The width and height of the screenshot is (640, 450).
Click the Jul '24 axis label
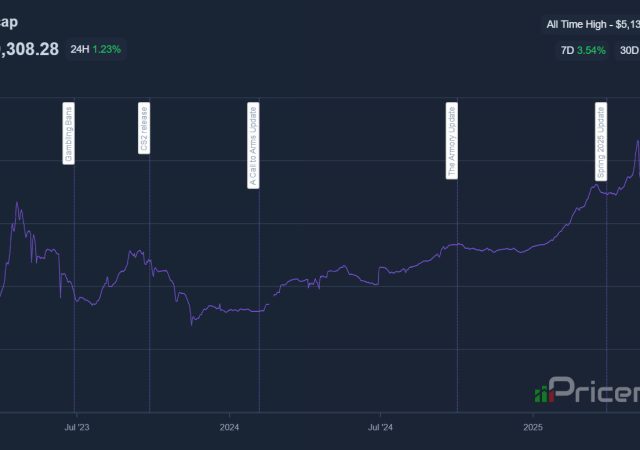(x=380, y=428)
